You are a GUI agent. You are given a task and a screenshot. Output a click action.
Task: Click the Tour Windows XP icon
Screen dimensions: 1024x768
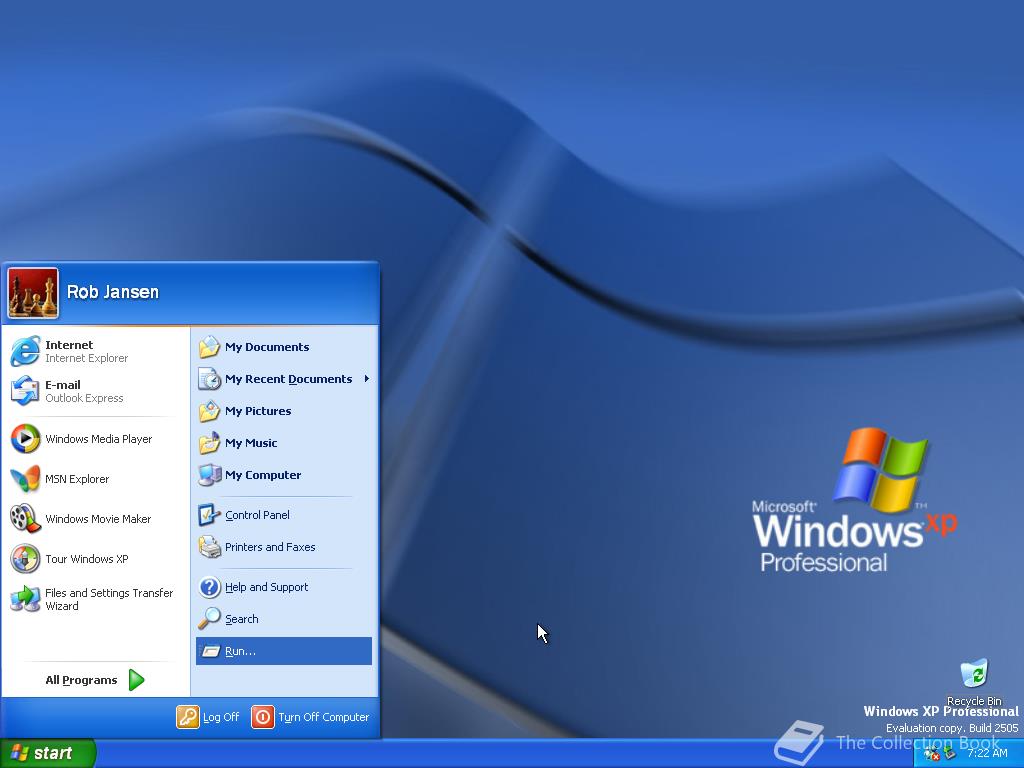25,559
